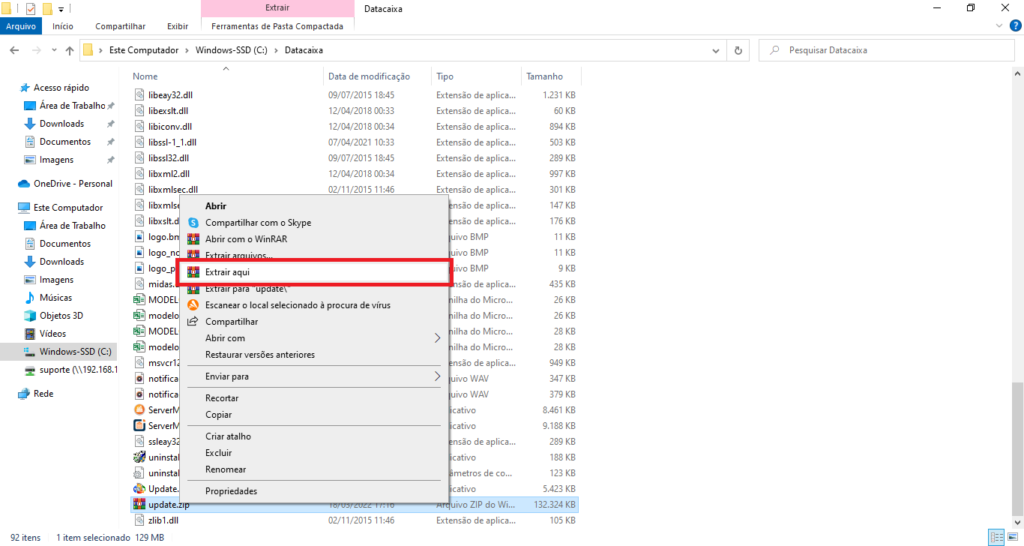Navigate back with the back arrow

tap(12, 50)
